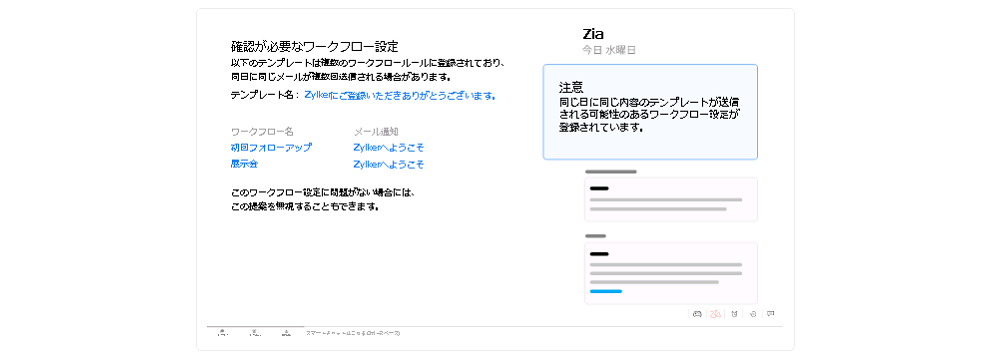The height and width of the screenshot is (360, 1000).
Task: Open the gamepad icon in bottom toolbar
Action: tap(697, 313)
